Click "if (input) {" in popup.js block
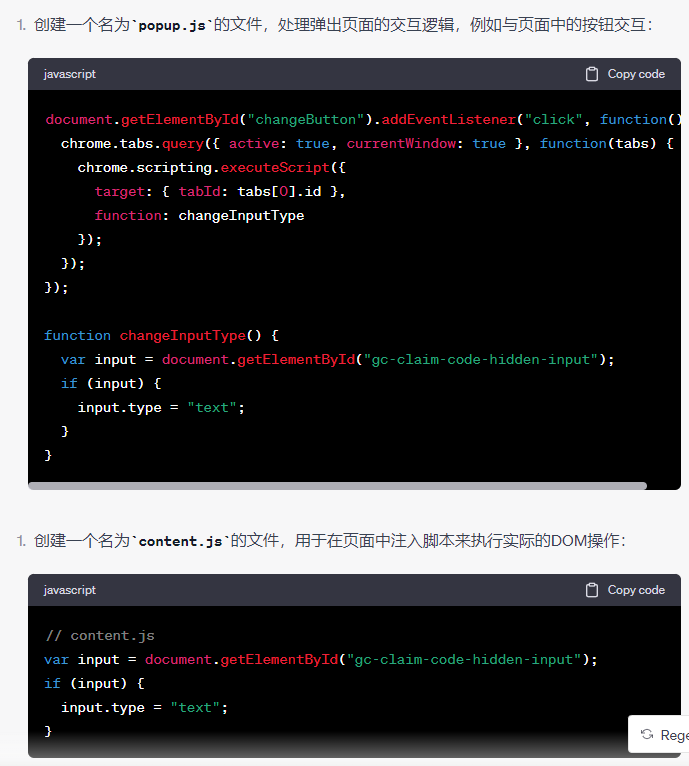Viewport: 689px width, 766px height. [111, 383]
